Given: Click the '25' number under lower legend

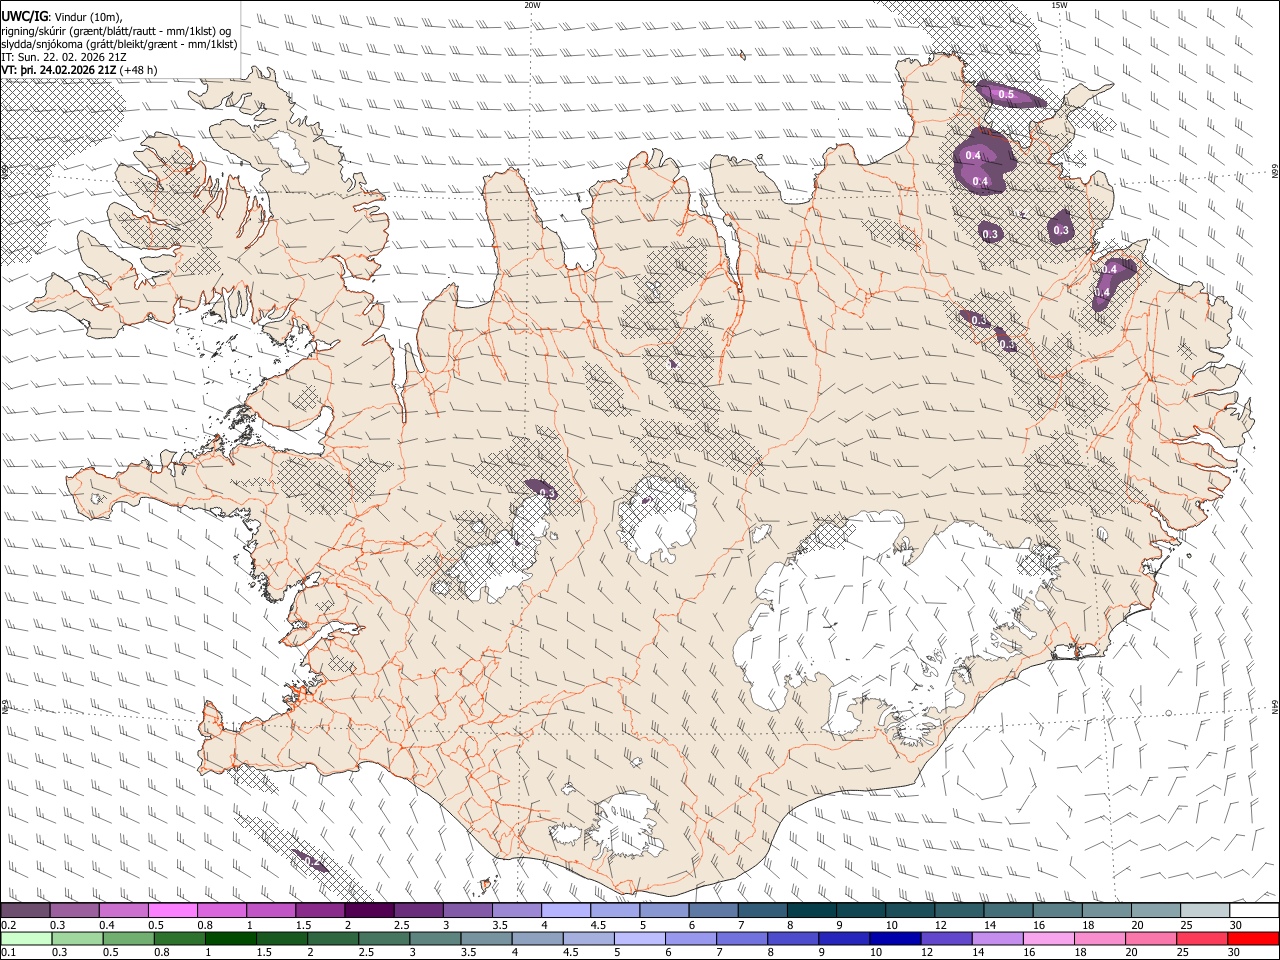Looking at the screenshot, I should (x=1185, y=953).
